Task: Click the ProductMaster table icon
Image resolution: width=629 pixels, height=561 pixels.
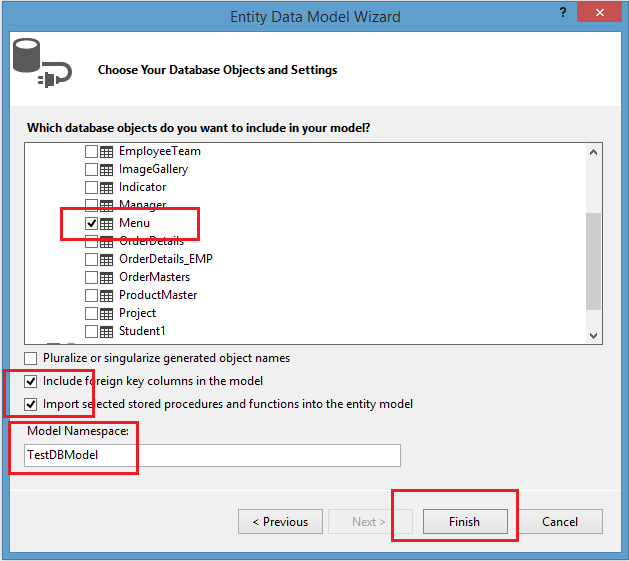Action: [107, 295]
